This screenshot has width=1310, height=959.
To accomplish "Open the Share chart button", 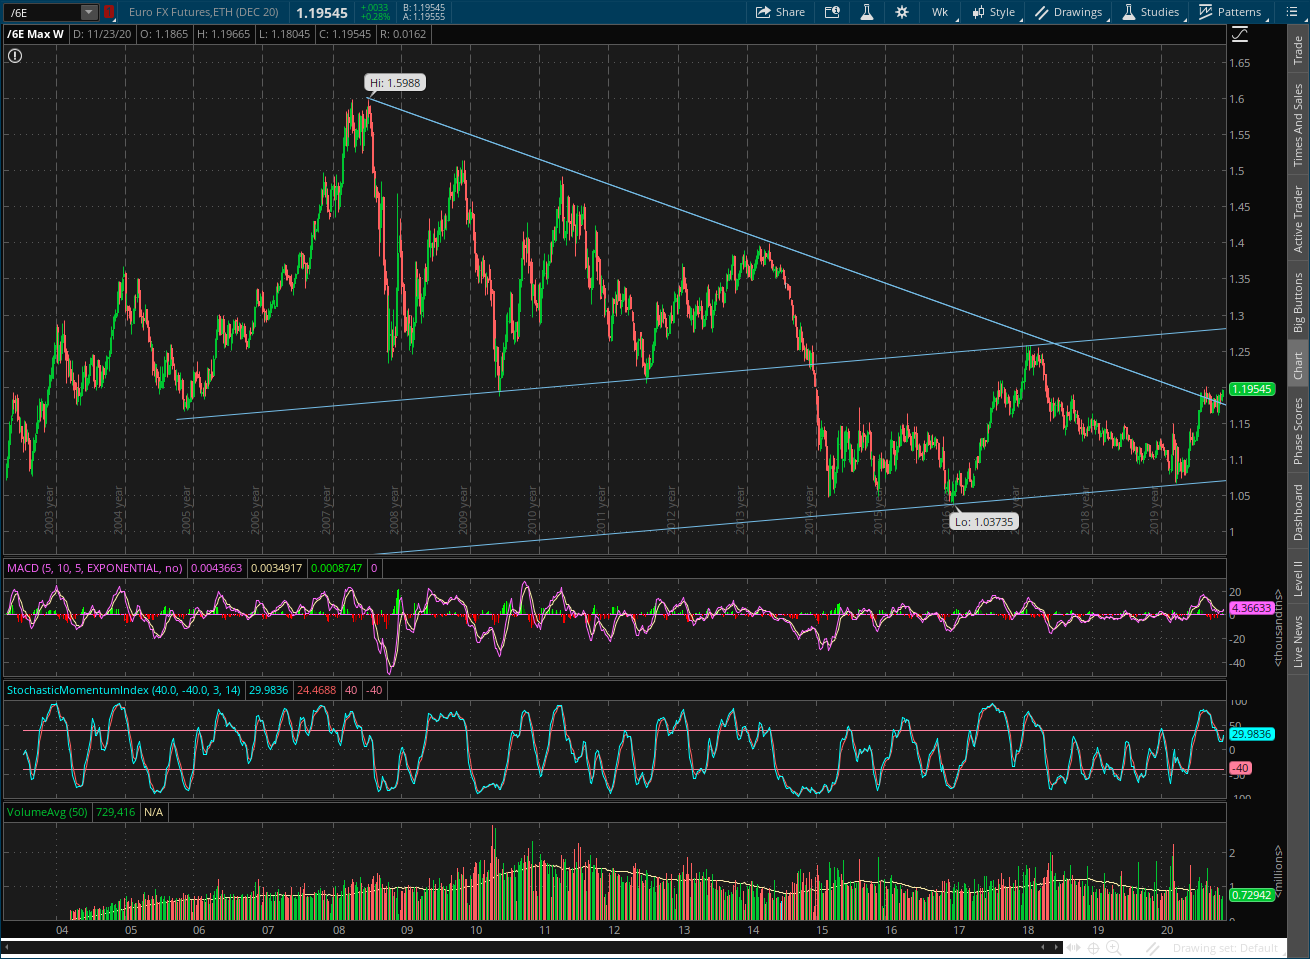I will tap(781, 12).
